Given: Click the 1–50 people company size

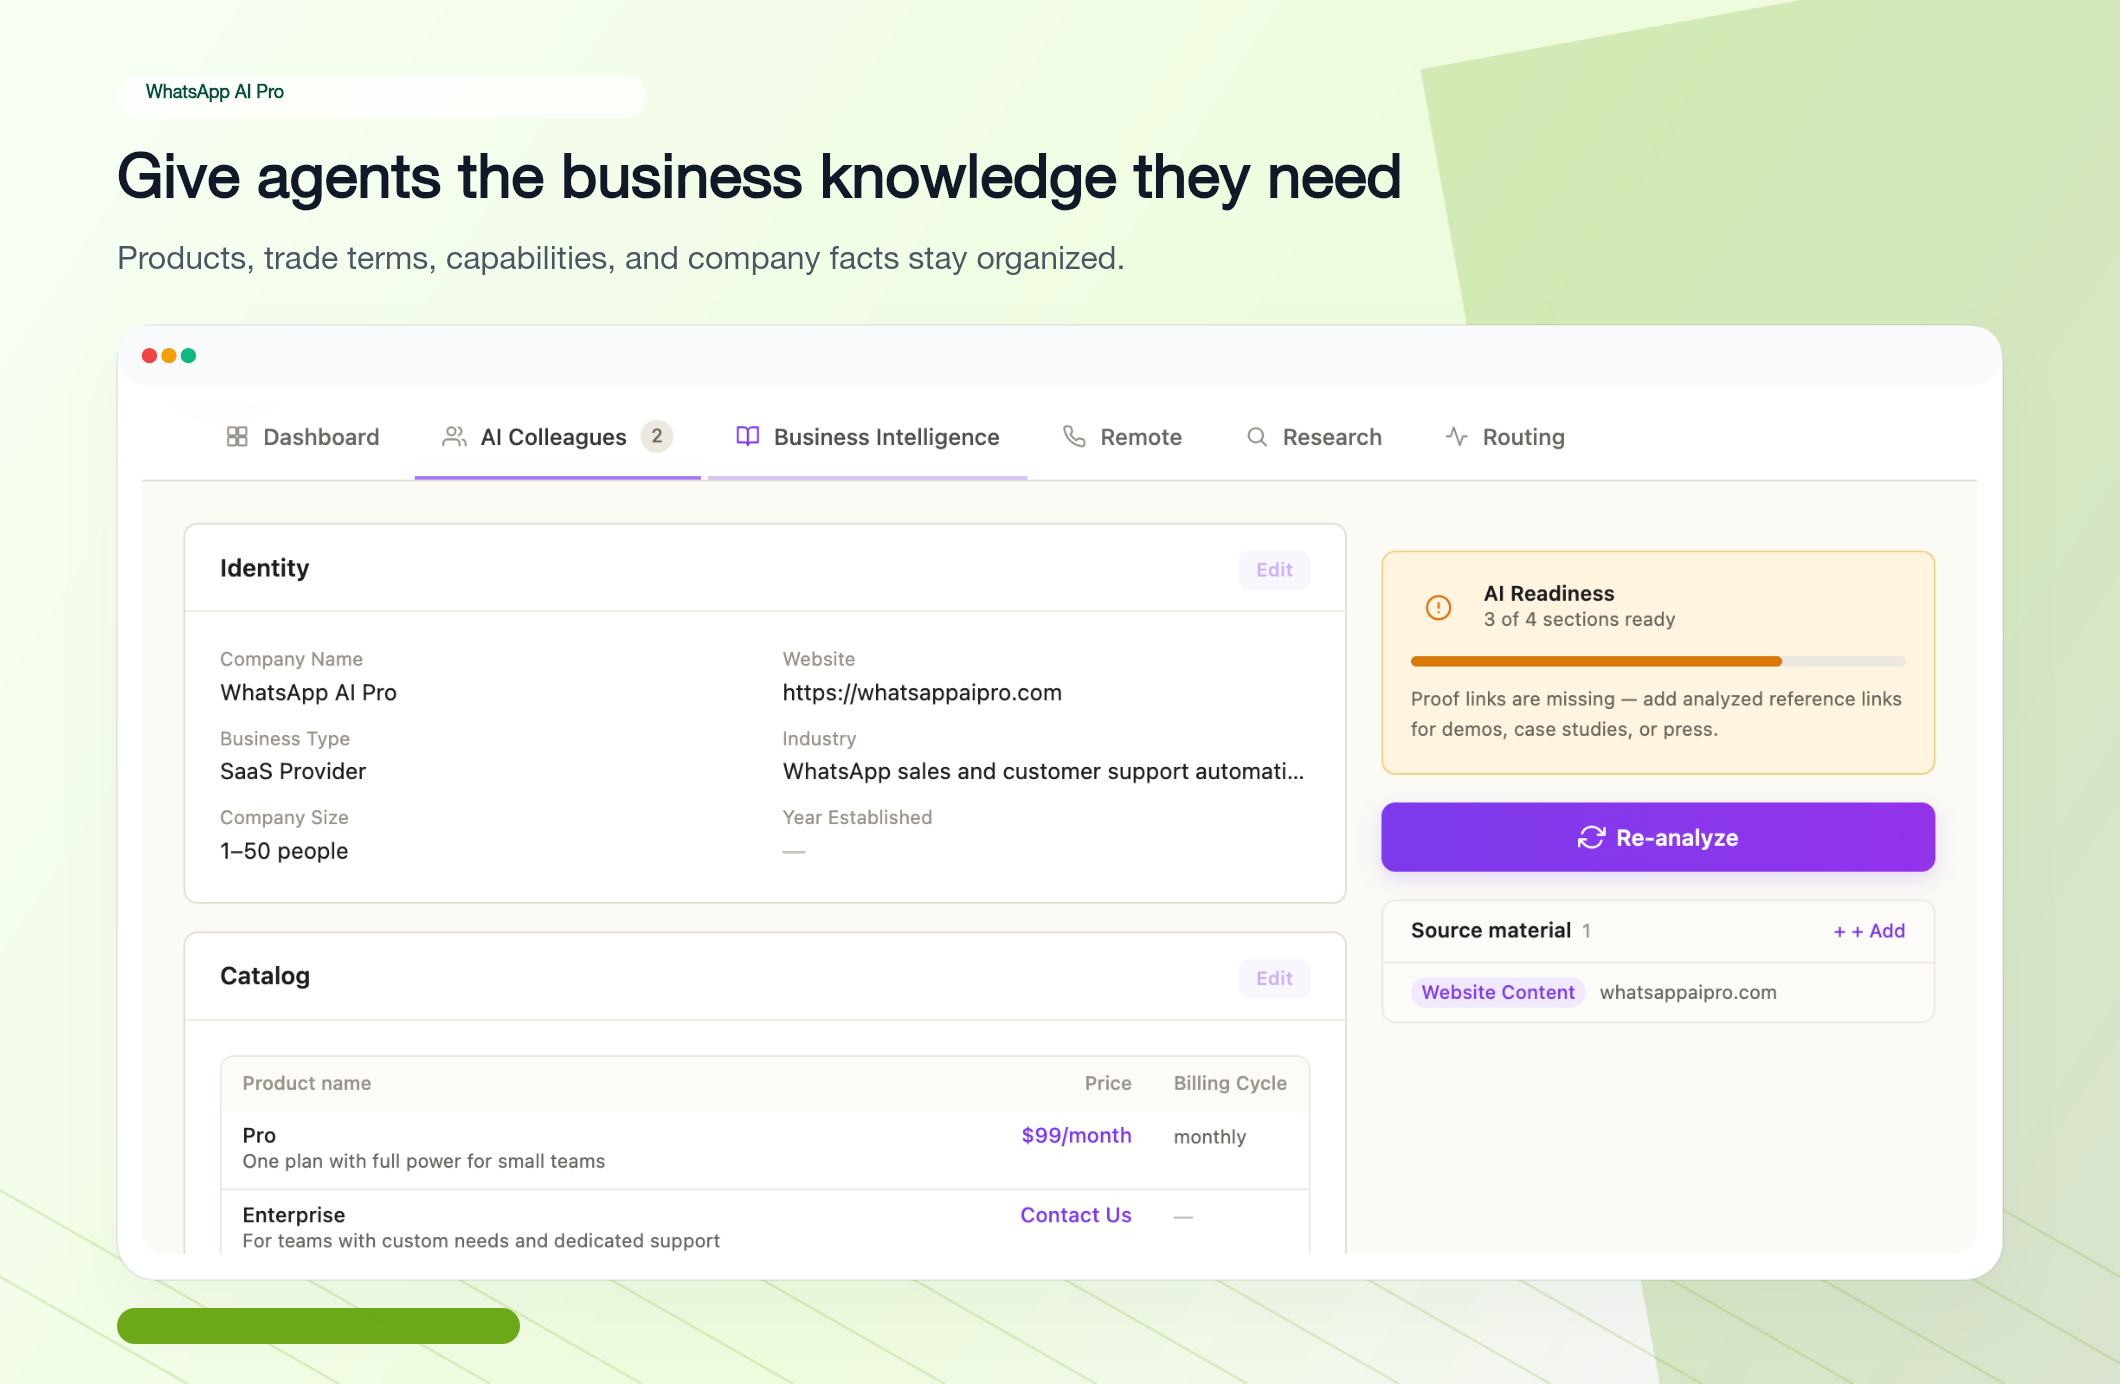Looking at the screenshot, I should click(x=284, y=851).
